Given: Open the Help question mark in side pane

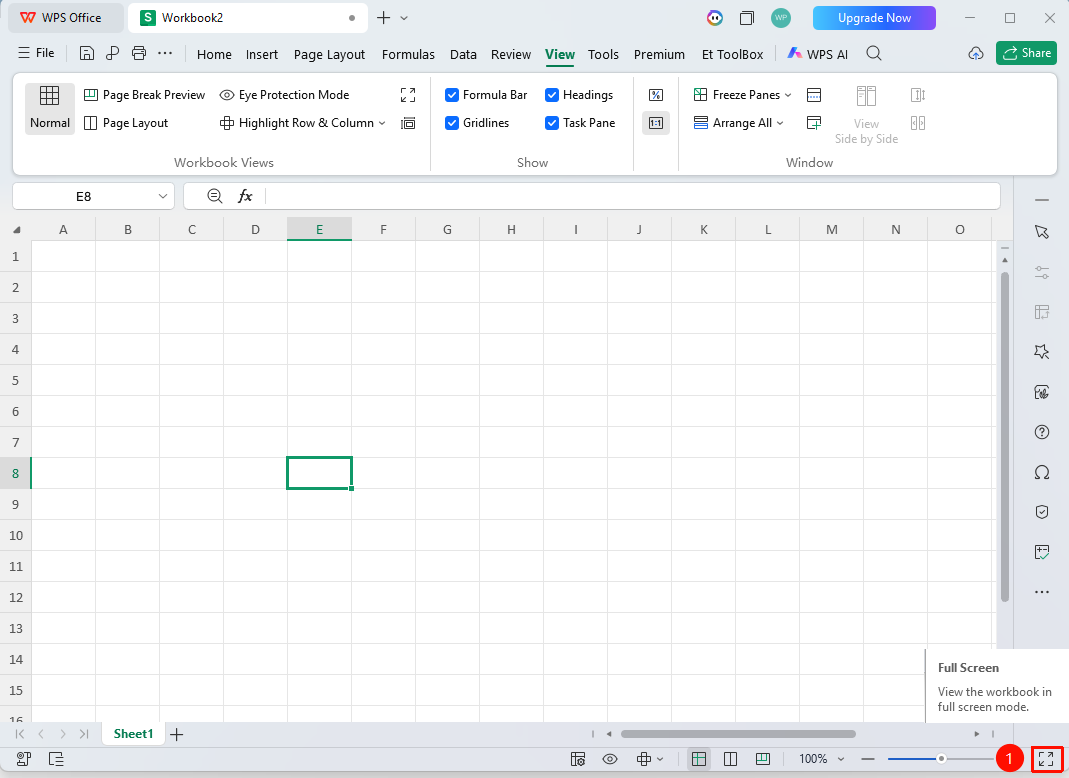Looking at the screenshot, I should point(1042,432).
